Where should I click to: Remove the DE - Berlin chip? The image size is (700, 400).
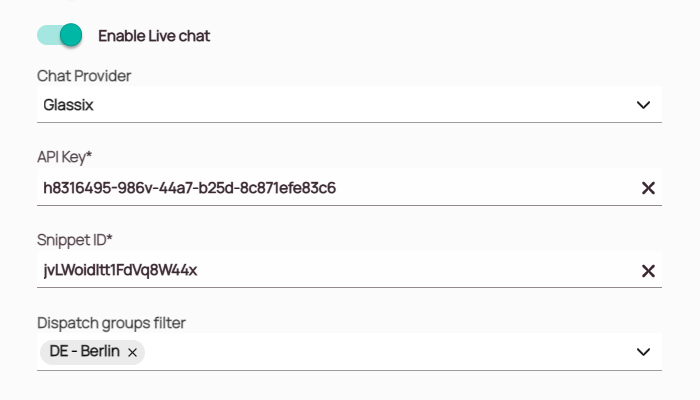(x=132, y=352)
